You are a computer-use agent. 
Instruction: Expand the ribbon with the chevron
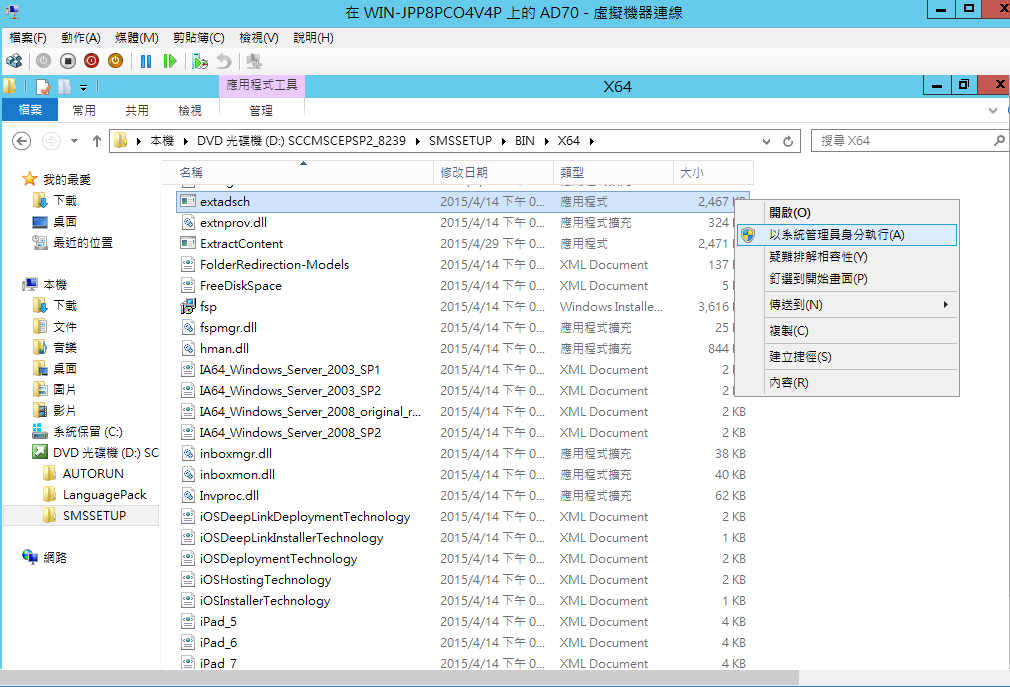[993, 111]
